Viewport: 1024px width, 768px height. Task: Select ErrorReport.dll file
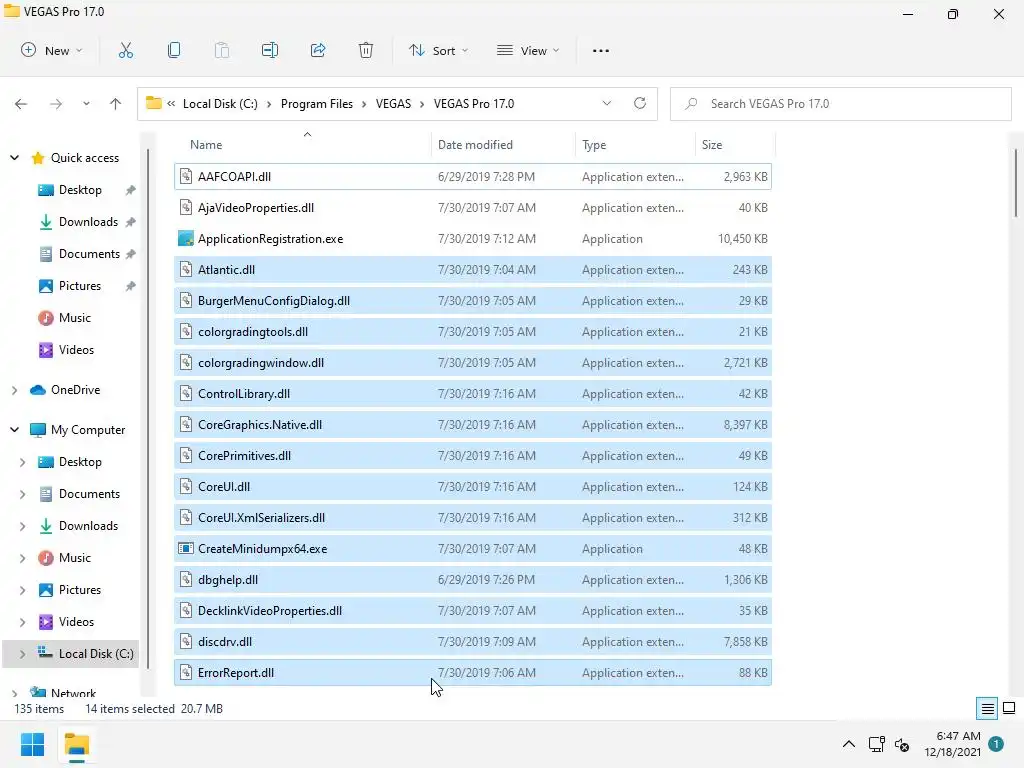(x=473, y=673)
